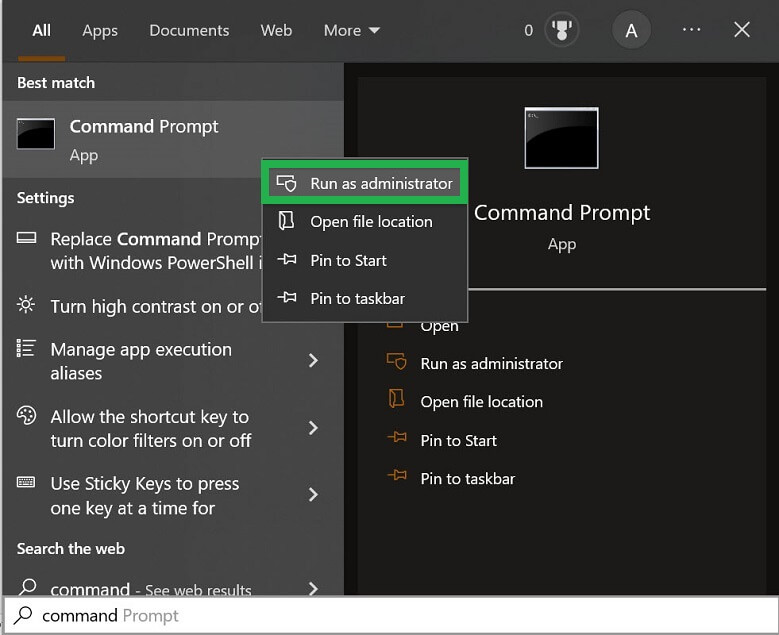Expand arrow for Use Sticky Keys setting
Screen dimensions: 779x635
(313, 494)
